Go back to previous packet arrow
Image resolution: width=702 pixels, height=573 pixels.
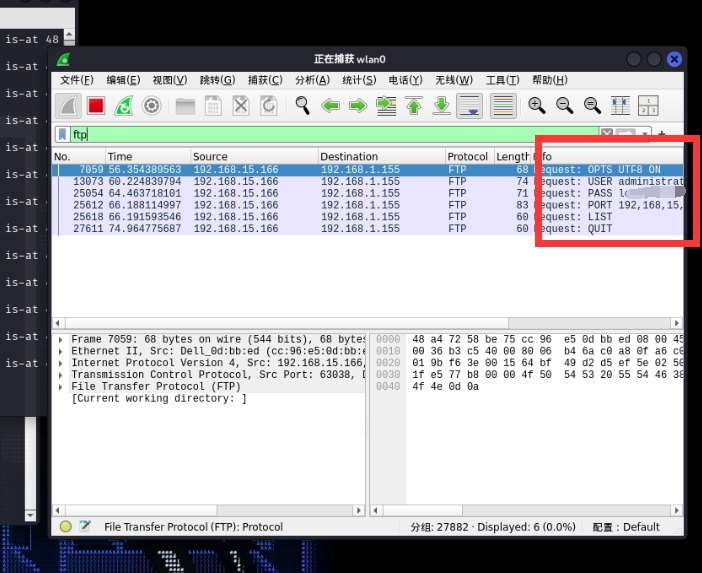tap(330, 105)
